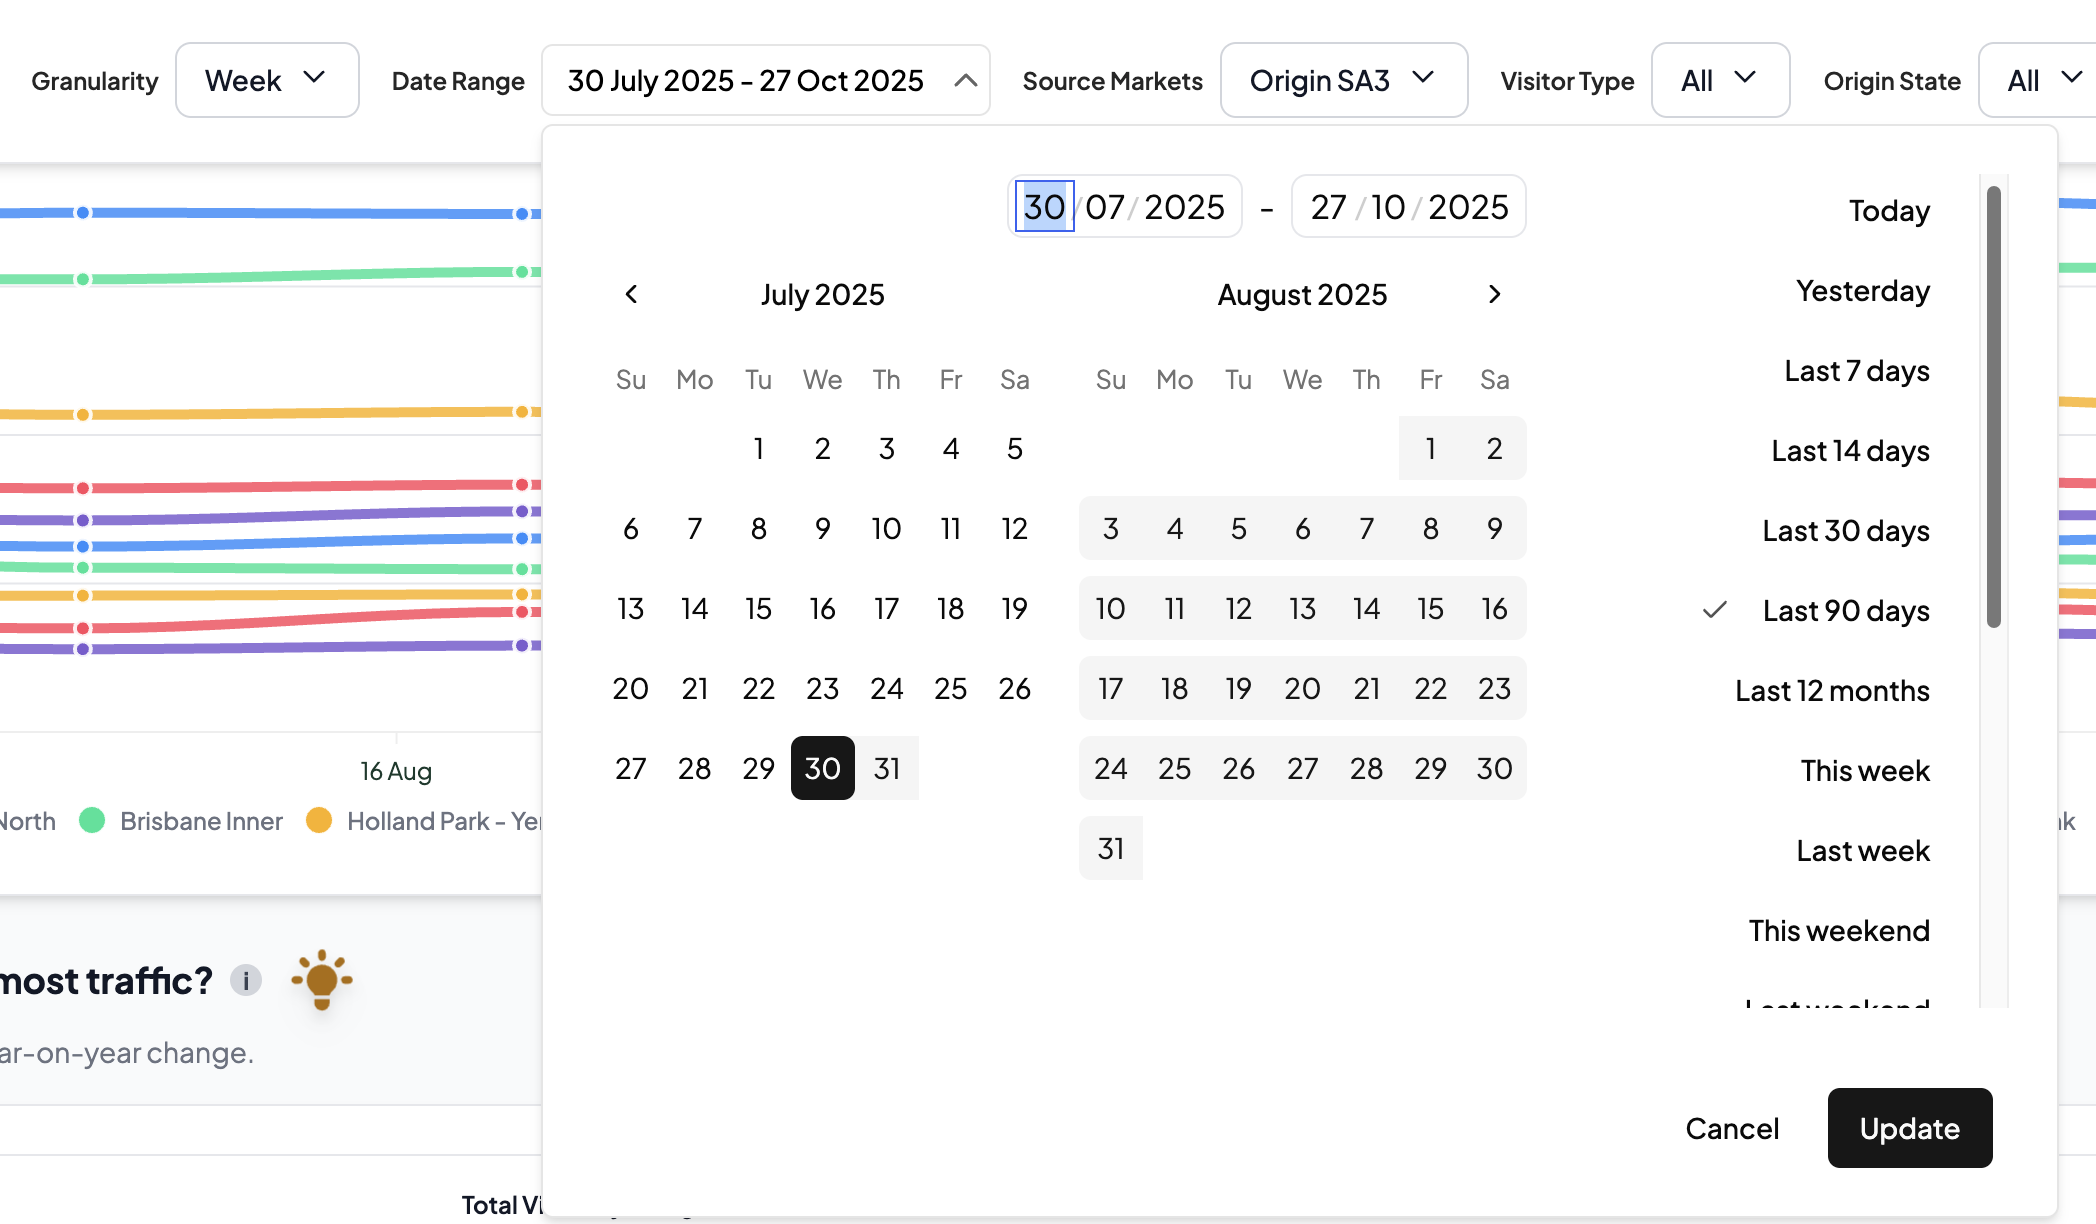Select the Last 90 days preset
This screenshot has height=1224, width=2096.
(1845, 610)
